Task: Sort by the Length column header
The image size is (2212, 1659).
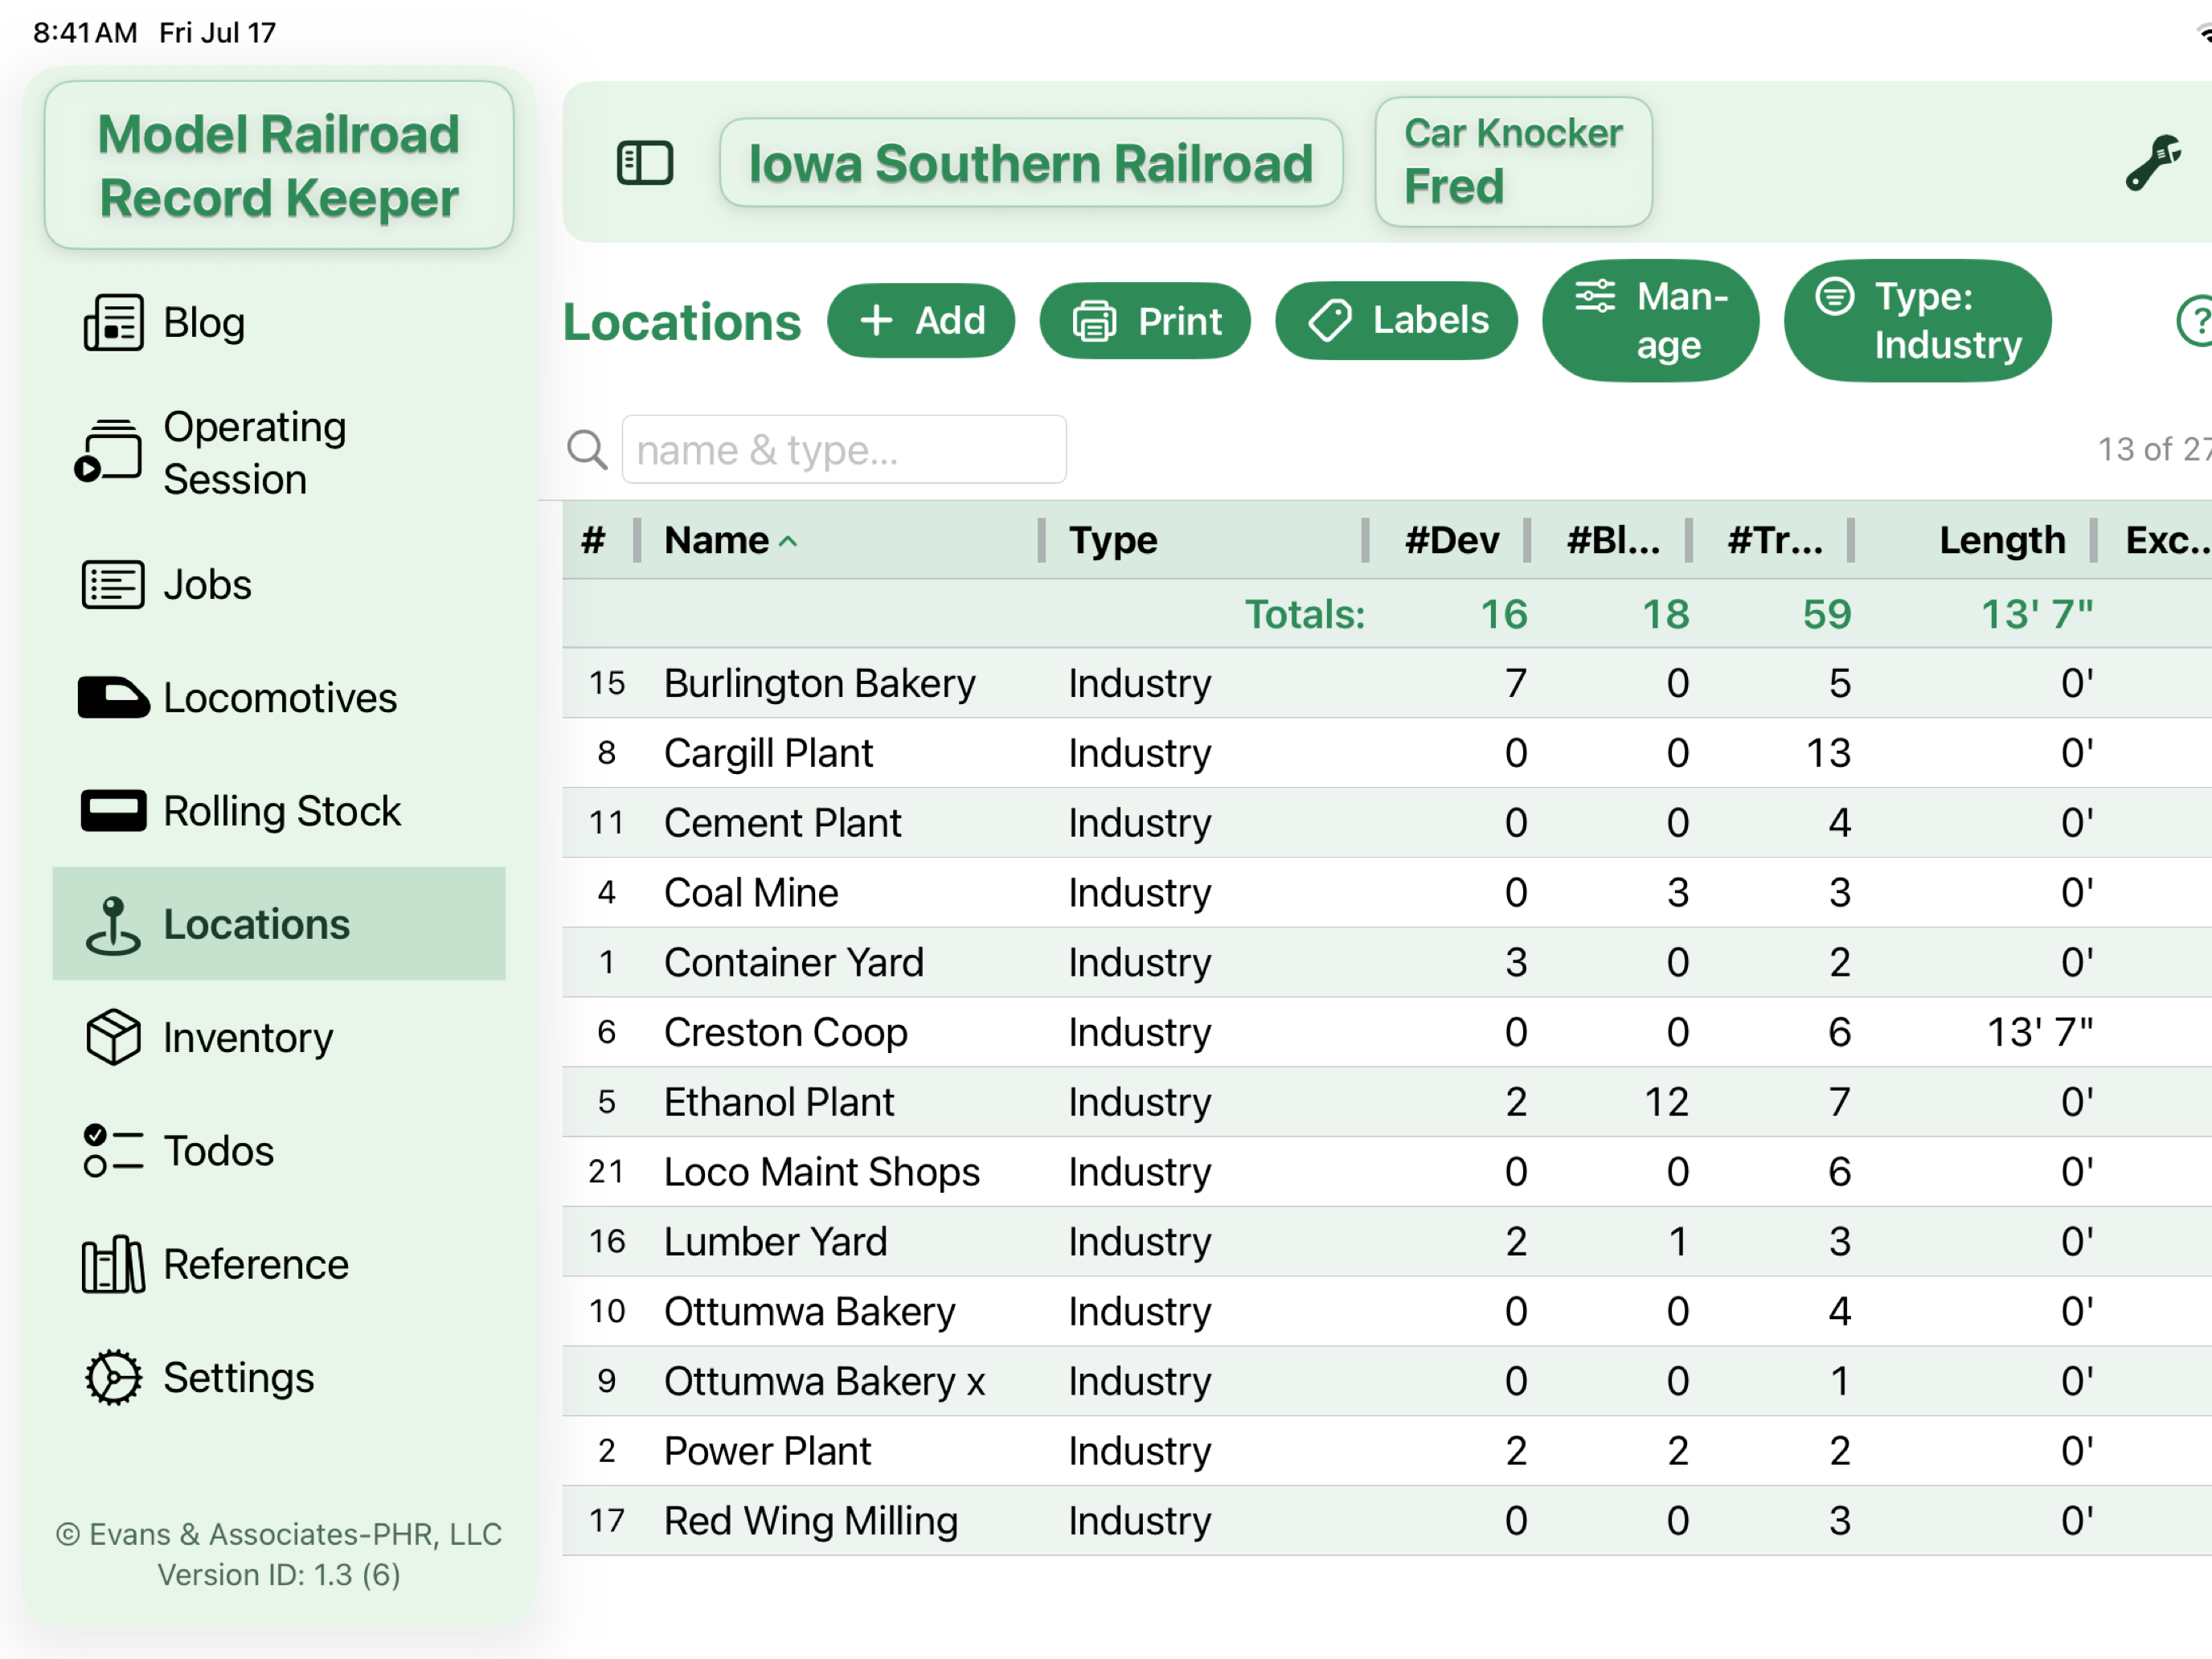Action: (x=2002, y=541)
